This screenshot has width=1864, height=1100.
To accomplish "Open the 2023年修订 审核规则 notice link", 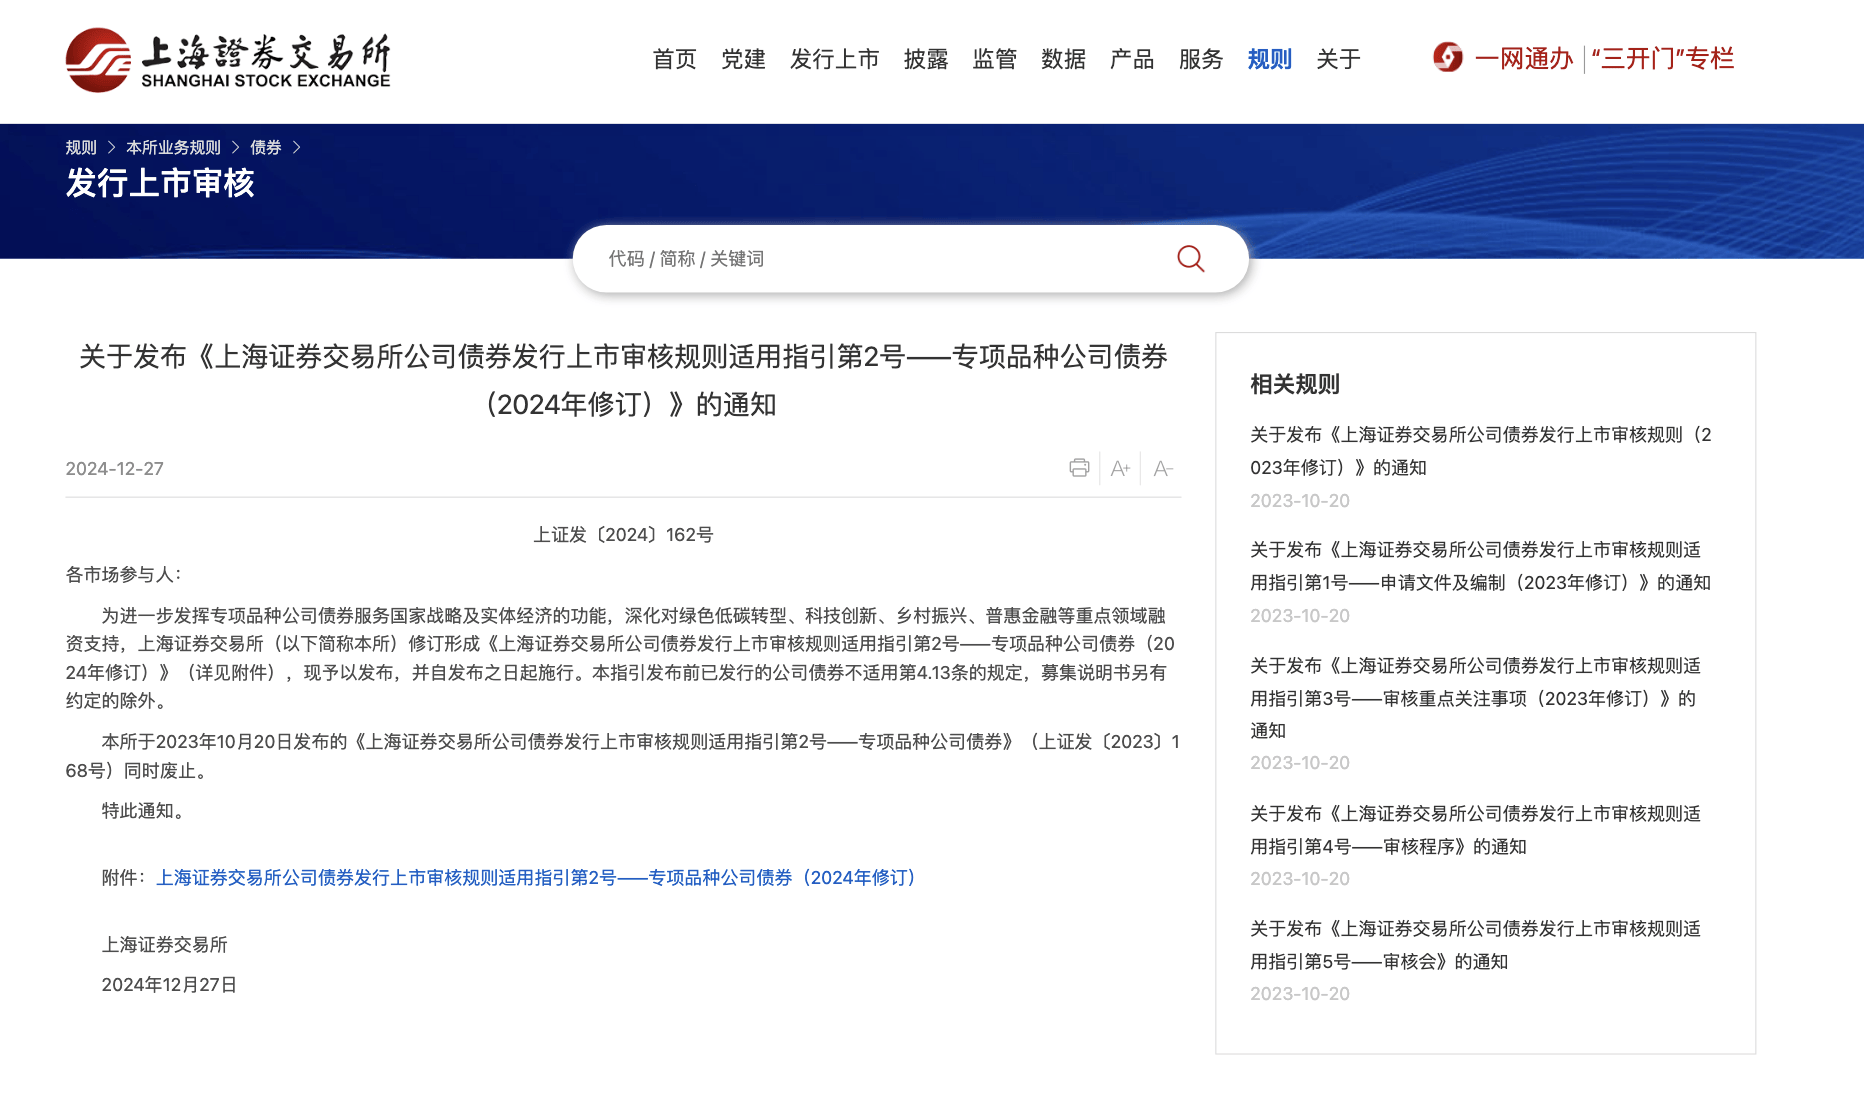I will point(1480,450).
